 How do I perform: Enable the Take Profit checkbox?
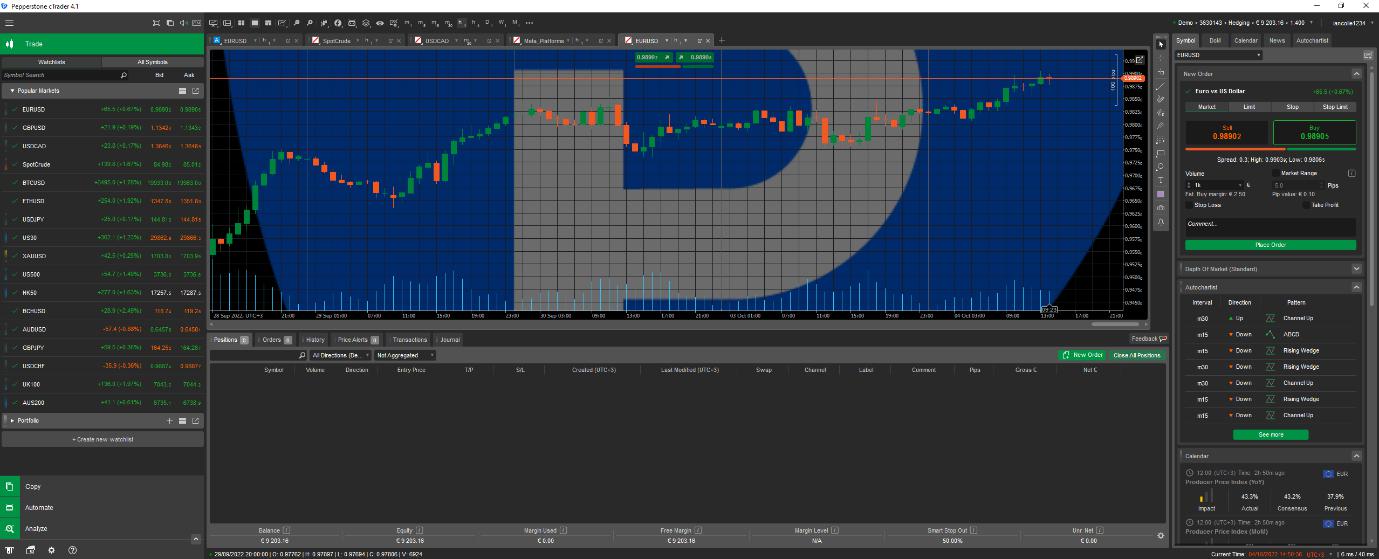[1306, 205]
